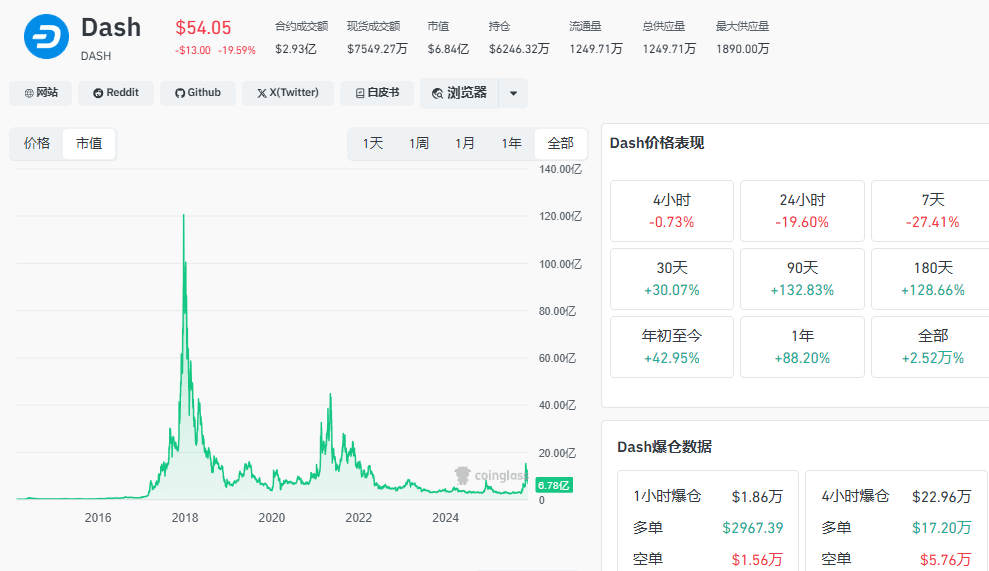Screen dimensions: 989x571
Task: Select the 1天 time range
Action: (373, 143)
